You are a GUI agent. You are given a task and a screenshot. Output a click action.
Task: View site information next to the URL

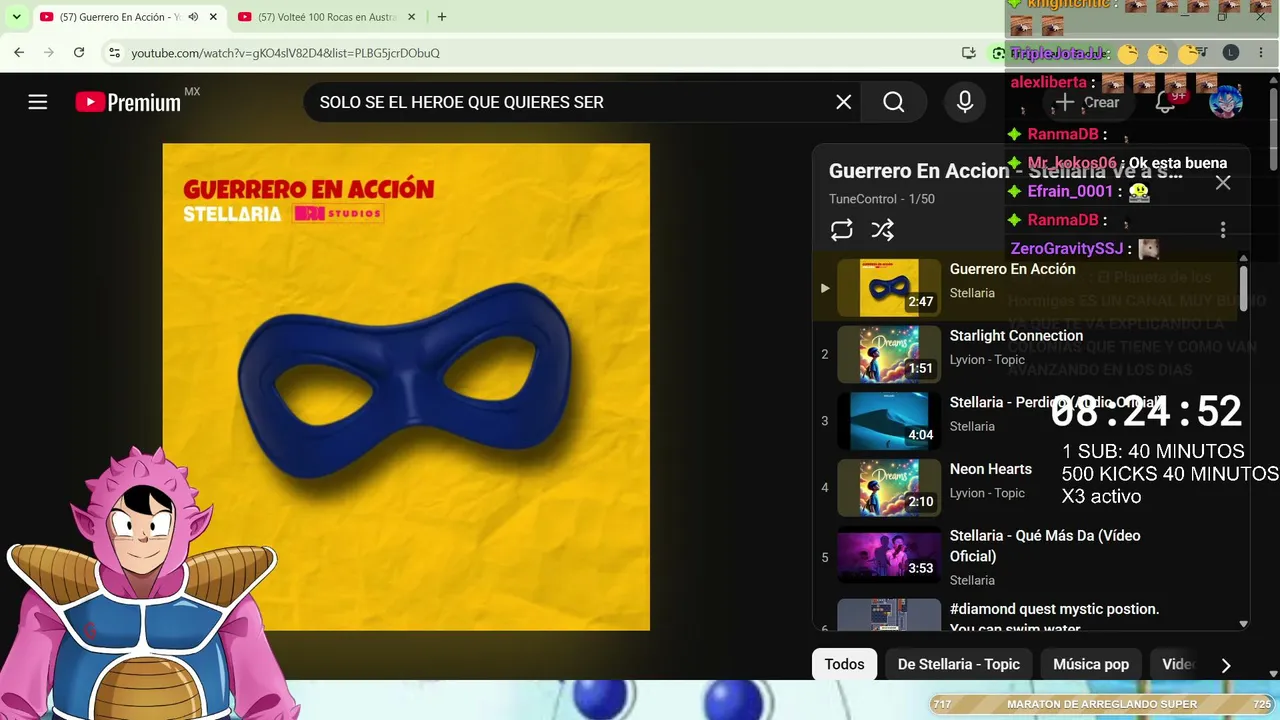coord(114,53)
